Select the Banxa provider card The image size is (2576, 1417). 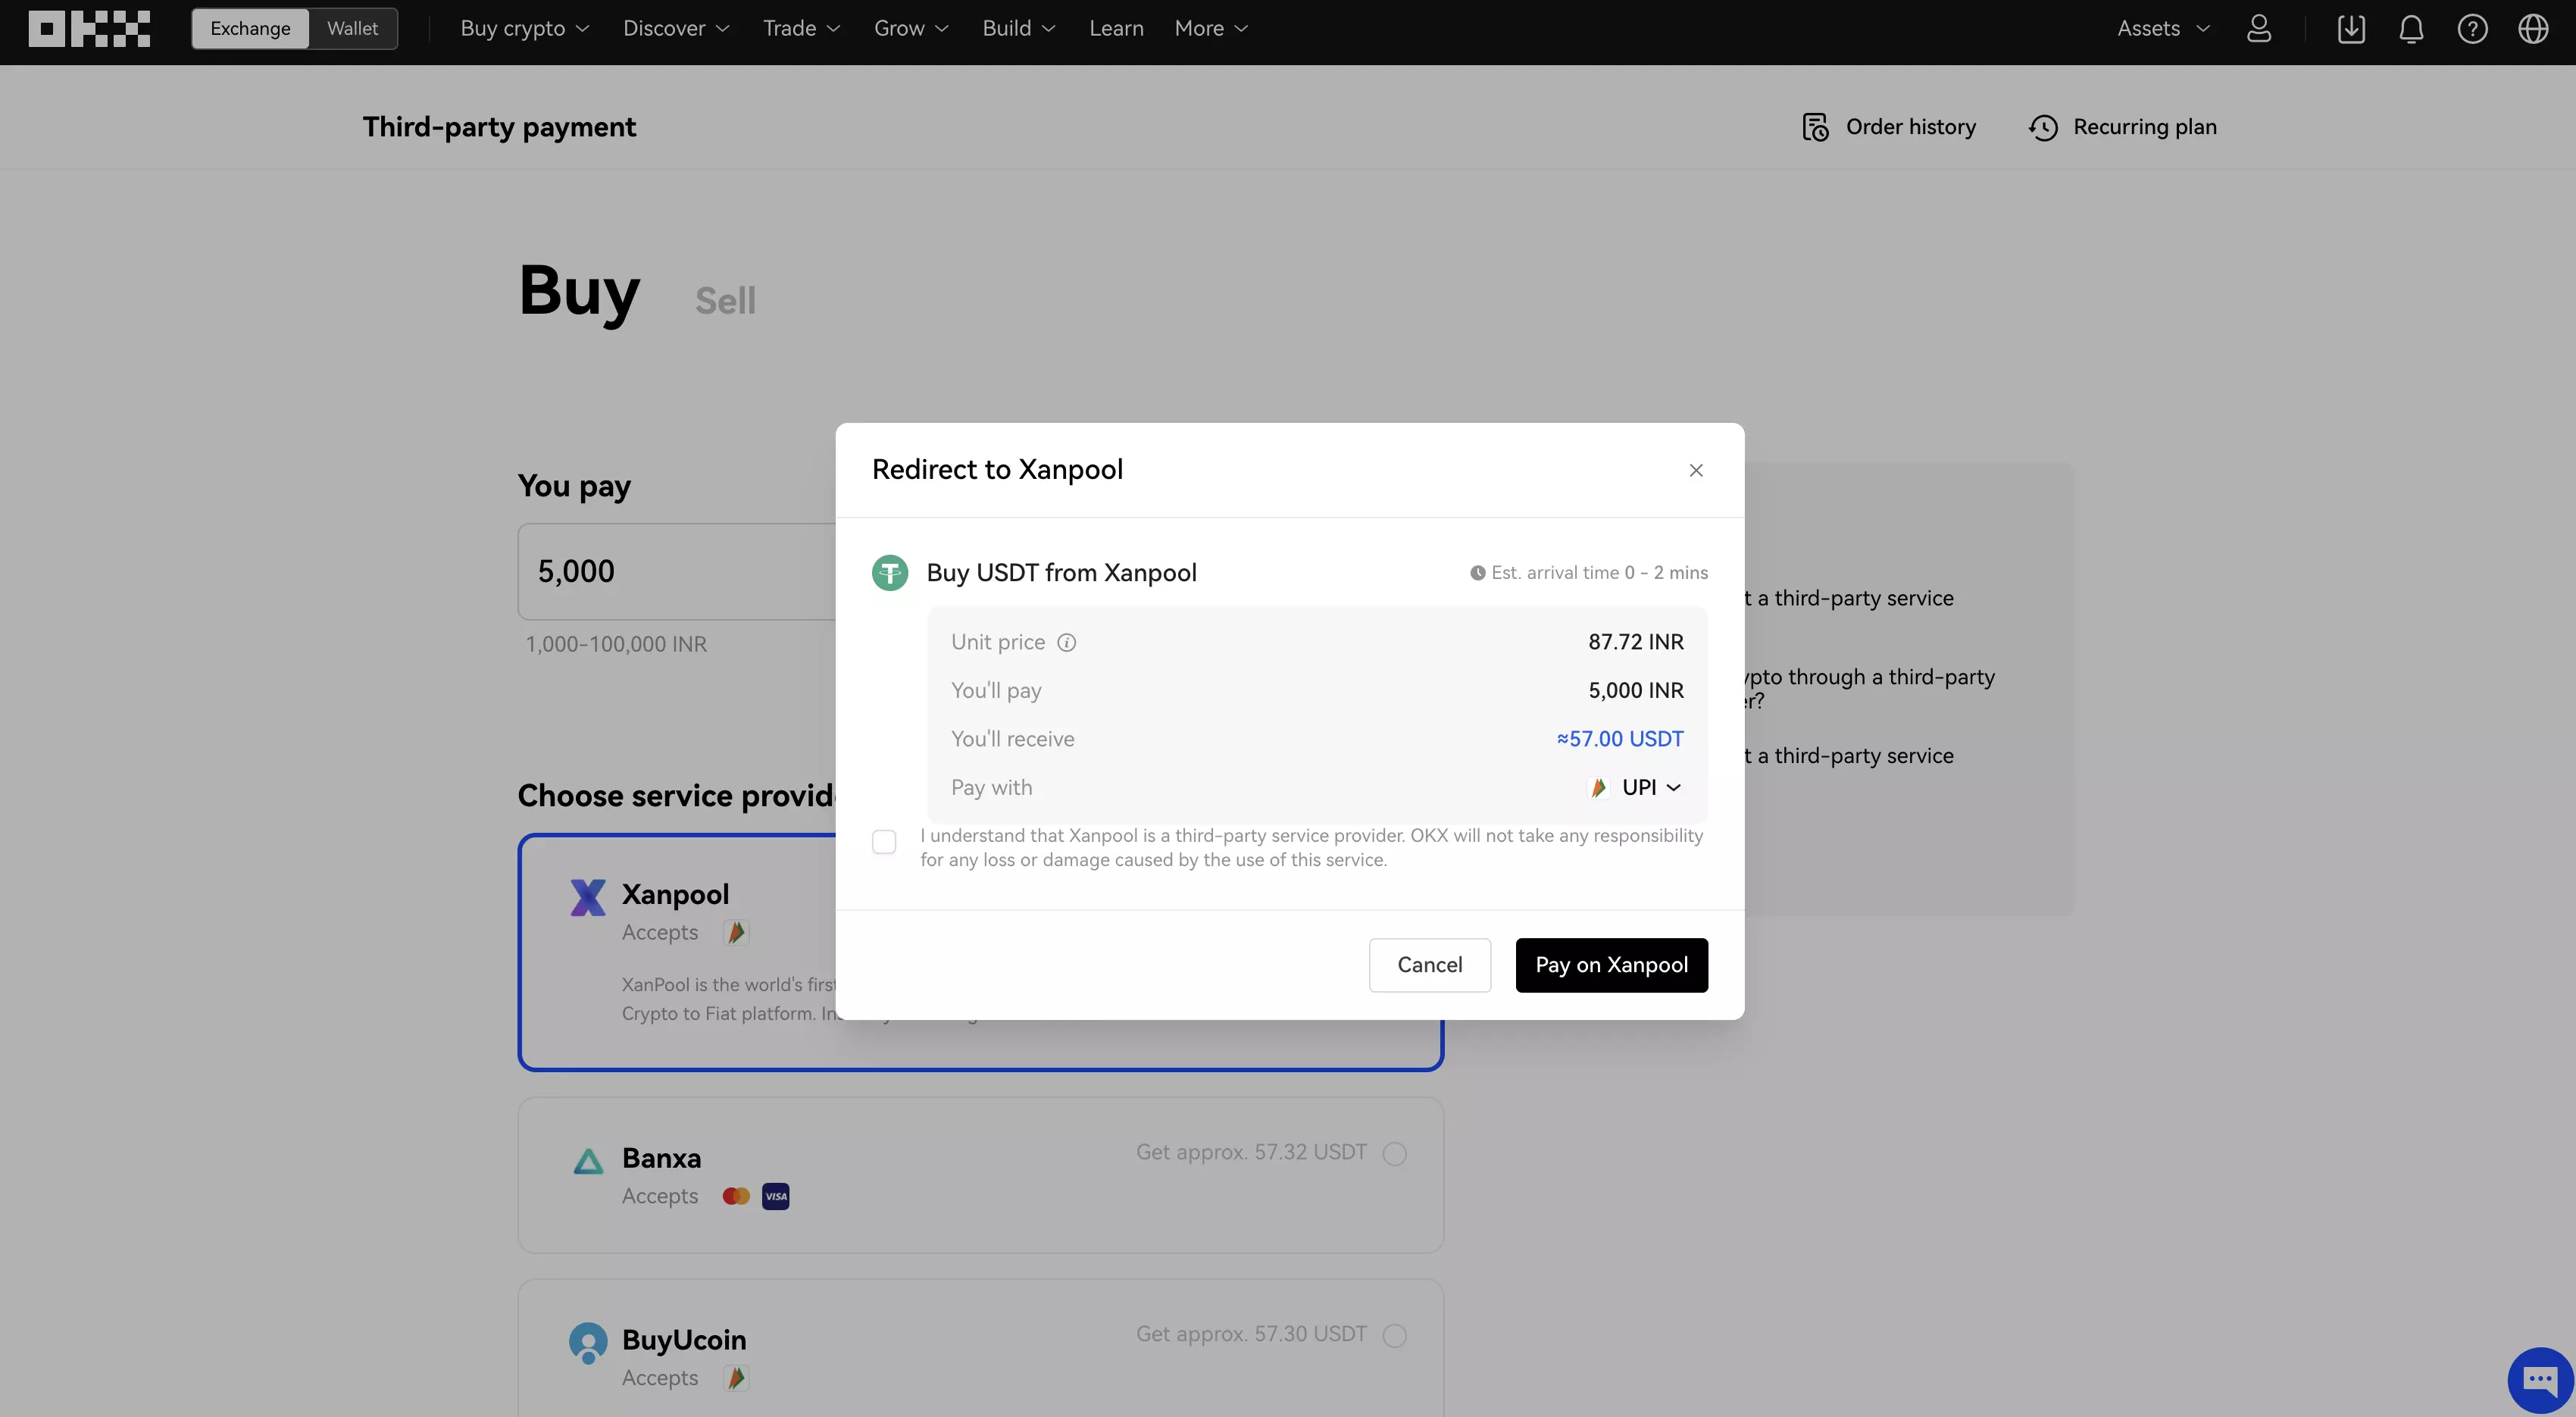pyautogui.click(x=980, y=1175)
